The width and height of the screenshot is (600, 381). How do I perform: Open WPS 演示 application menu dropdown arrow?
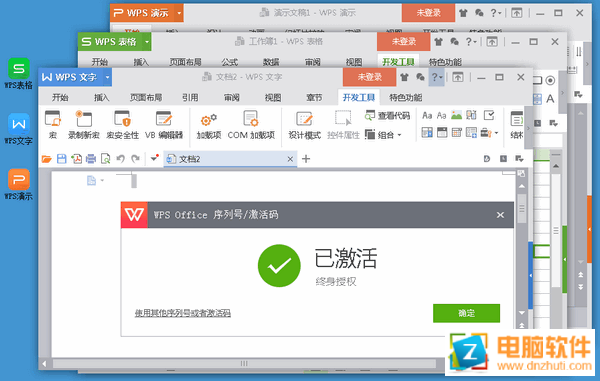[179, 13]
